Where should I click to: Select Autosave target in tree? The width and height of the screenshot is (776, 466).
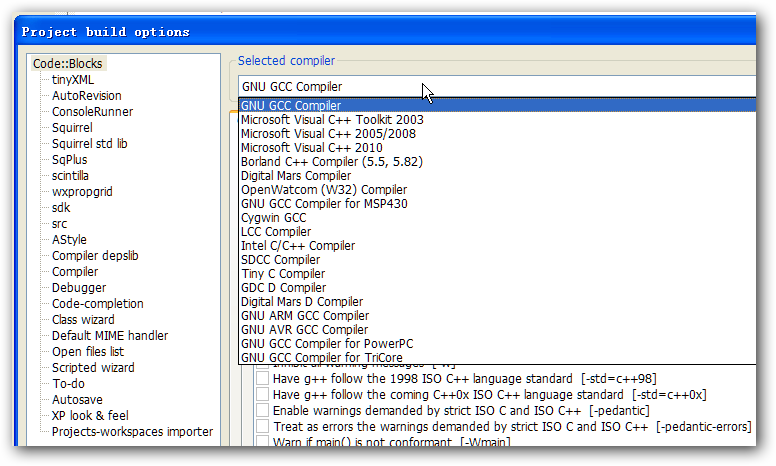tap(77, 400)
